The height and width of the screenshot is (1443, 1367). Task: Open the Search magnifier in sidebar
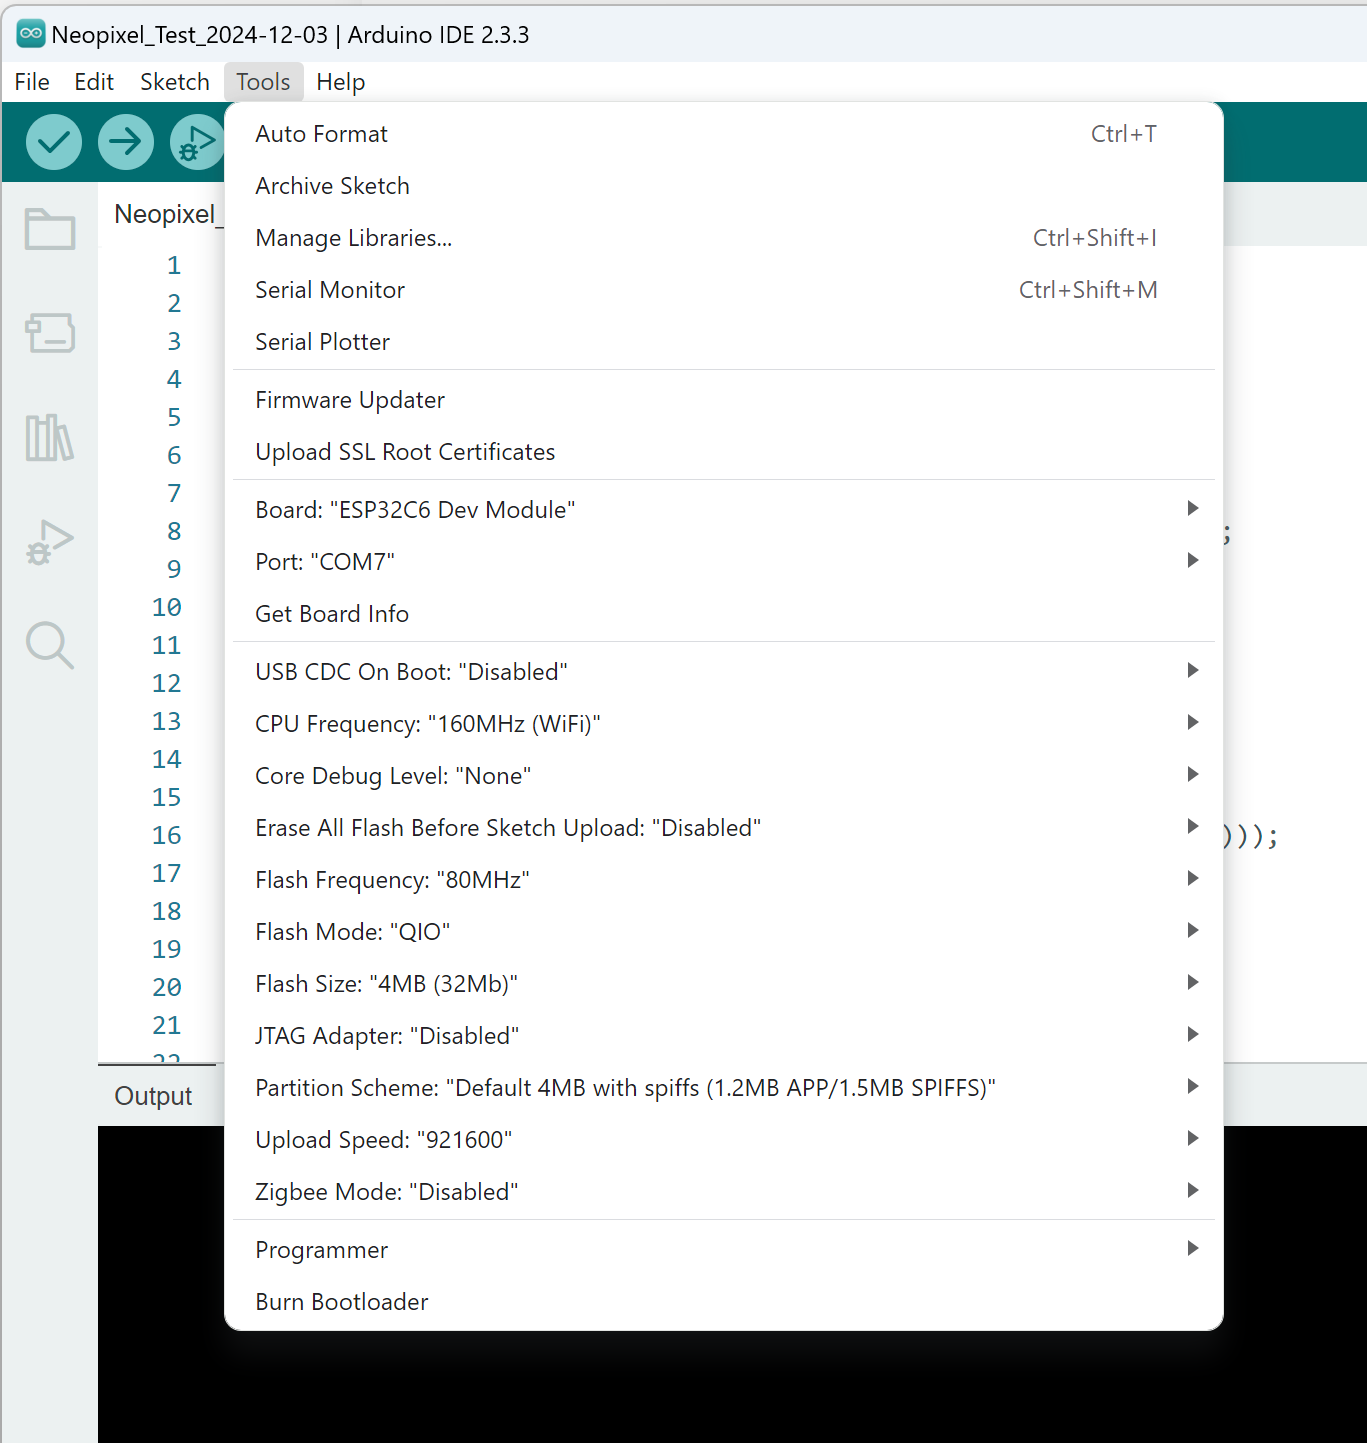pos(50,646)
